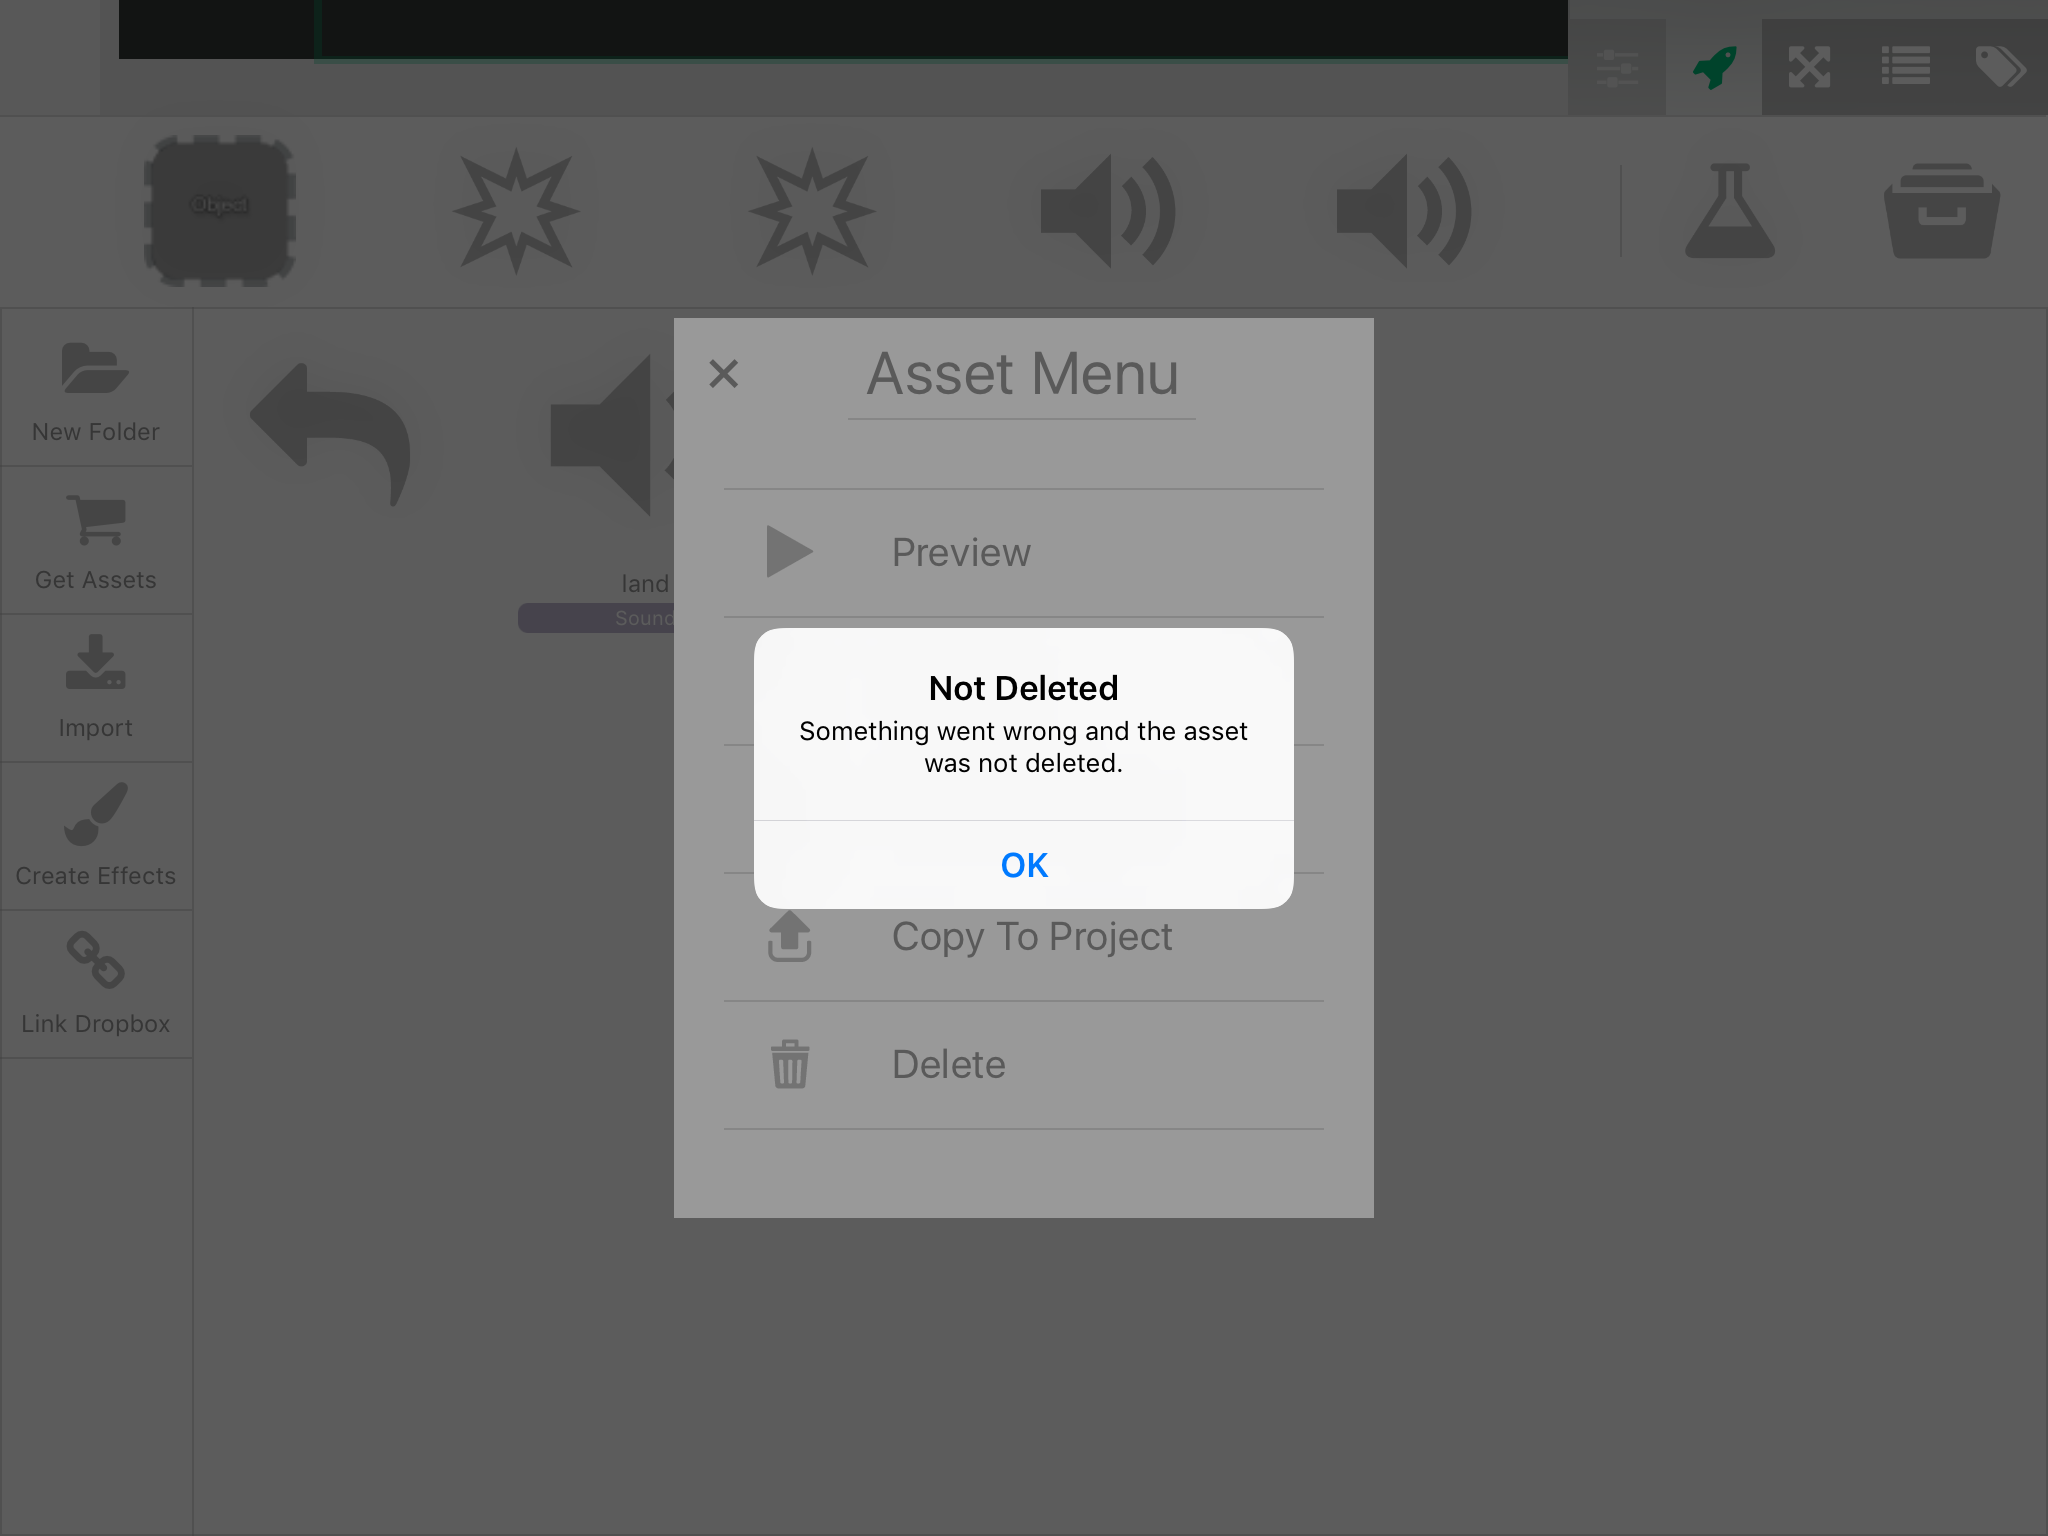Select Delete in Asset Menu
Screen dimensions: 2048x1536
pos(948,1065)
